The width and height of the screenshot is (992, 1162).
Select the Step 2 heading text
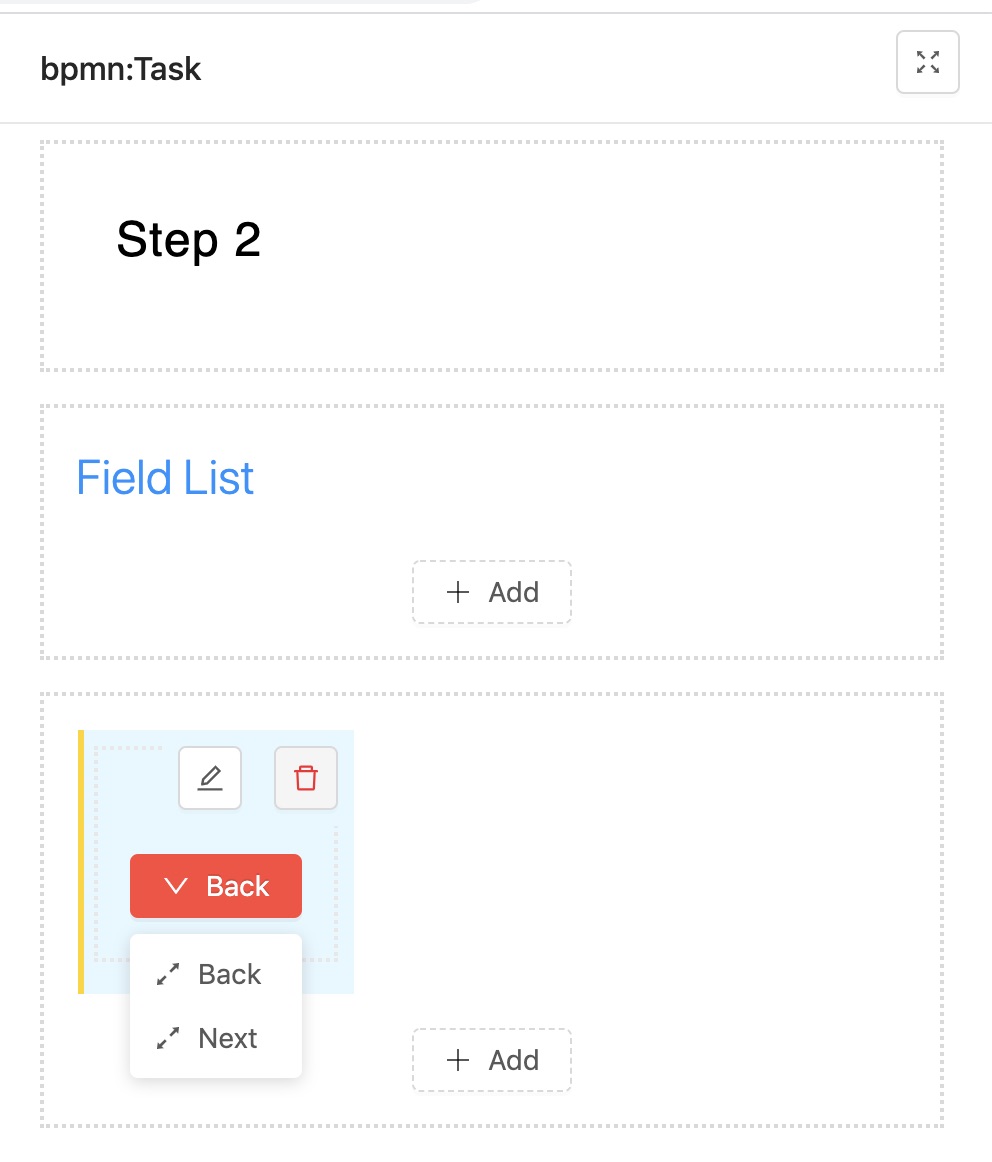coord(189,240)
